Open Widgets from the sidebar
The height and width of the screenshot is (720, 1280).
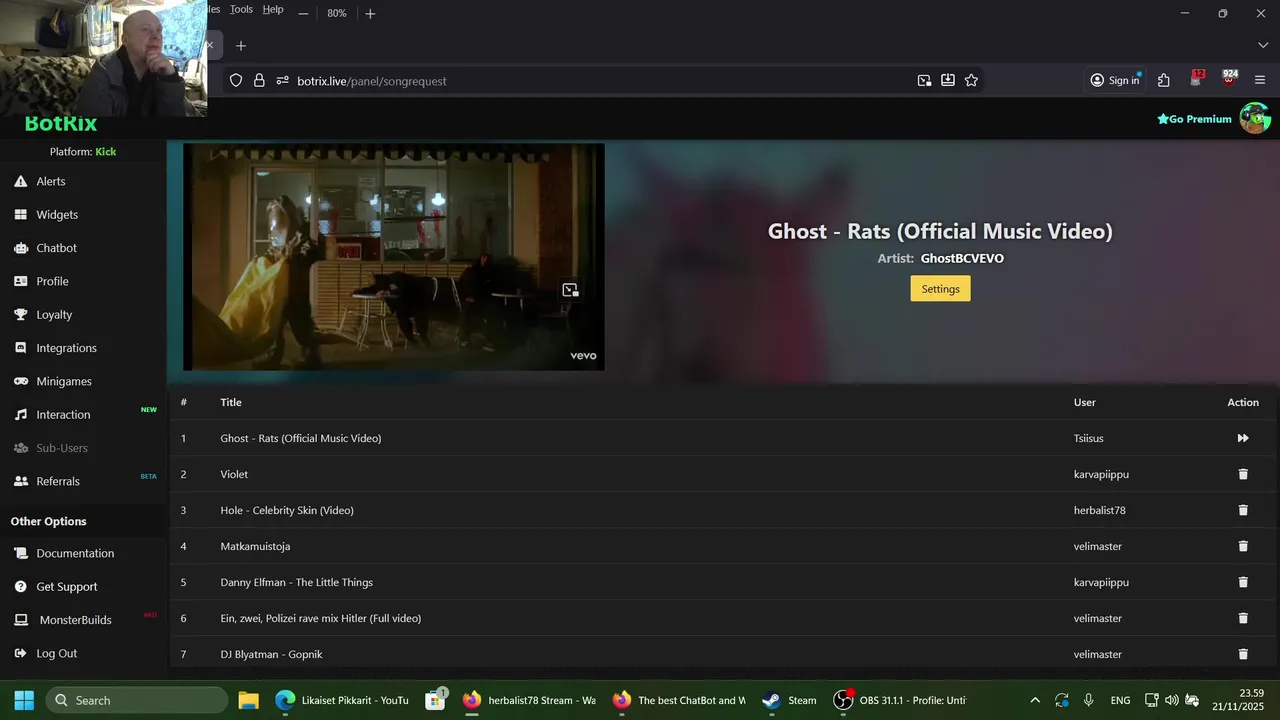57,214
